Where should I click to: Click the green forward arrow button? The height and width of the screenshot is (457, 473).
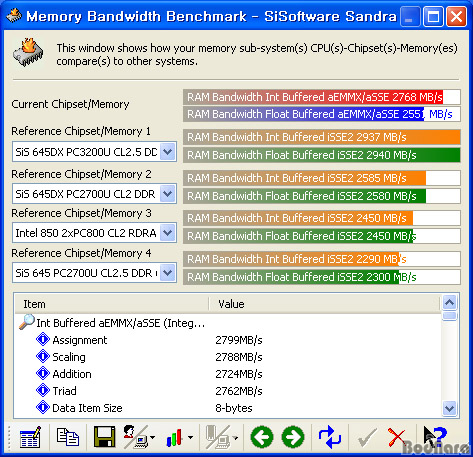click(293, 437)
